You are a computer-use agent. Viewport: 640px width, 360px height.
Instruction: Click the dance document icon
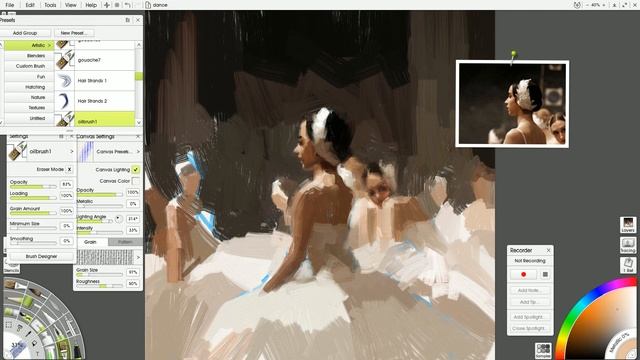pyautogui.click(x=148, y=5)
